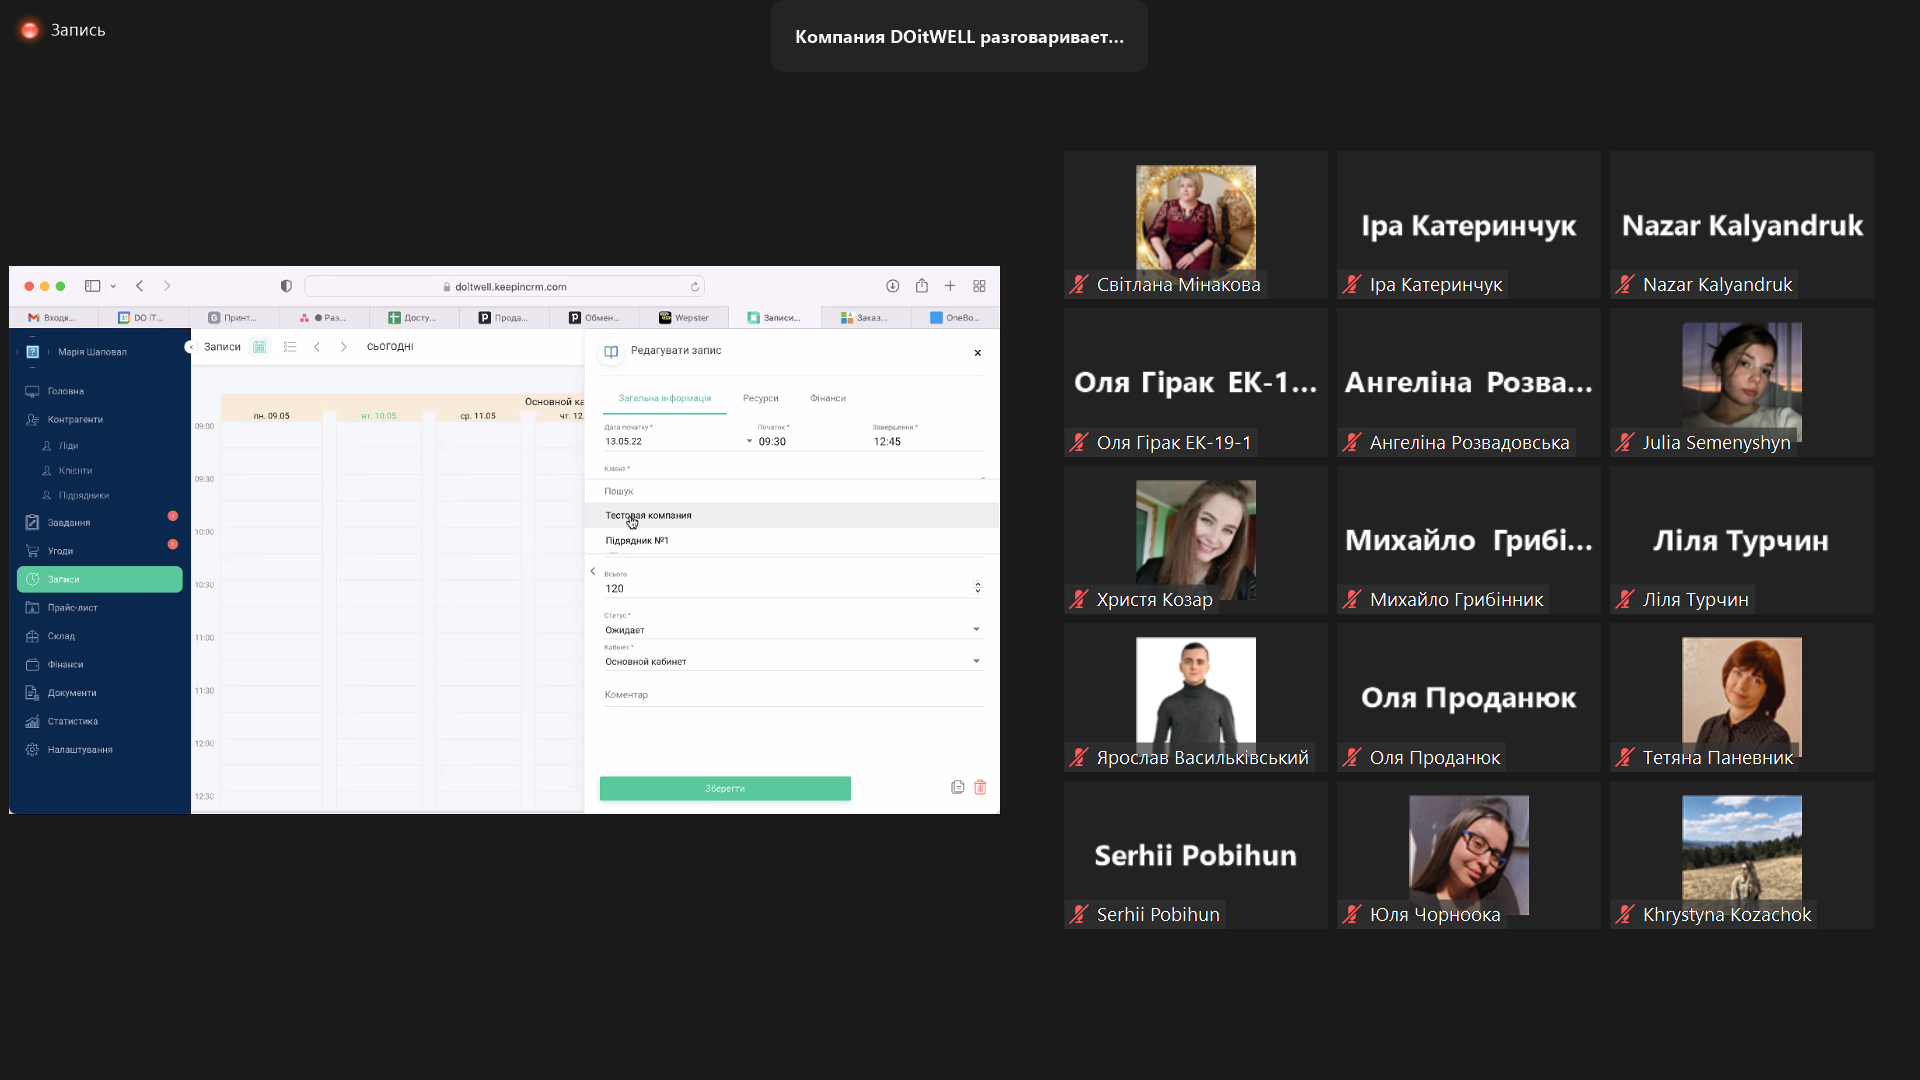Delete the record with trash icon
Image resolution: width=1920 pixels, height=1080 pixels.
click(980, 787)
